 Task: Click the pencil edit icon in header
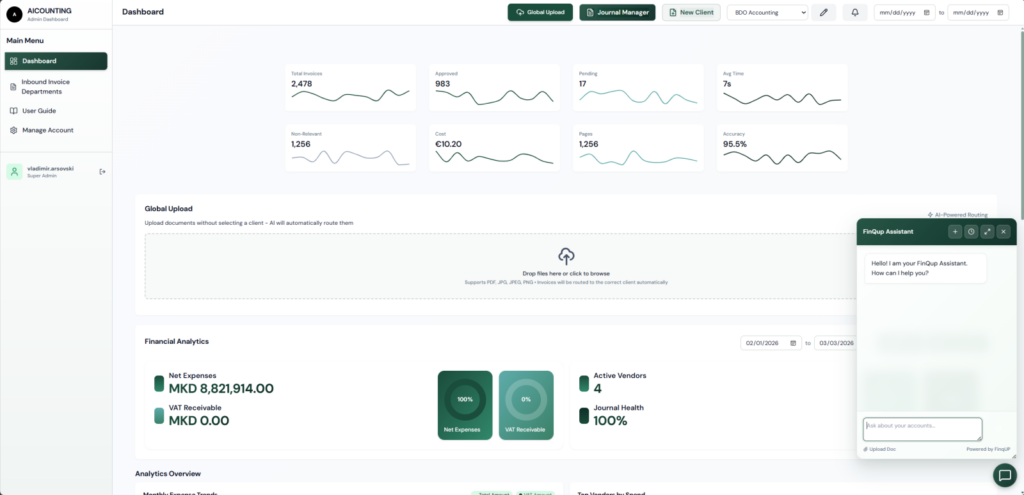click(823, 12)
